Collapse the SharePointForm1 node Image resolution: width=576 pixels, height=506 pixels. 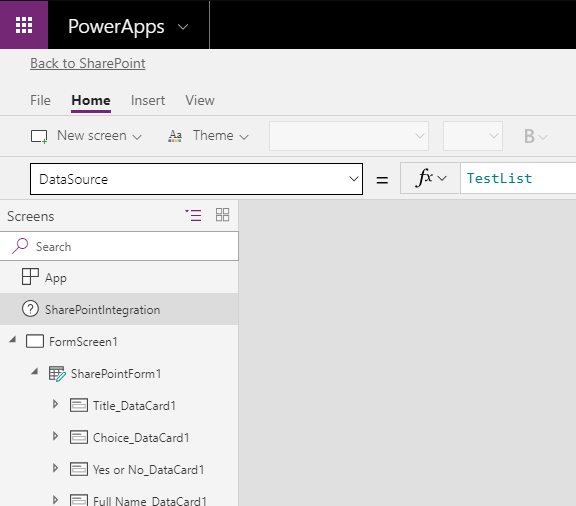(35, 371)
